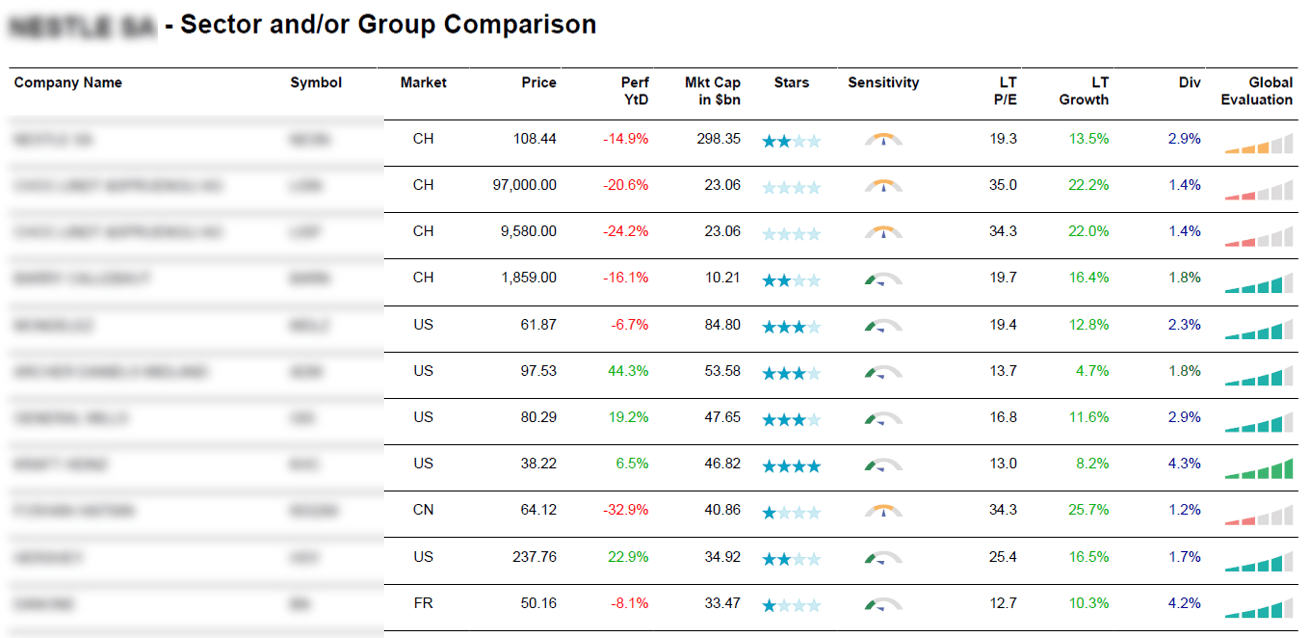The width and height of the screenshot is (1310, 638).
Task: Click the Global Evaluation column header
Action: pyautogui.click(x=1257, y=91)
